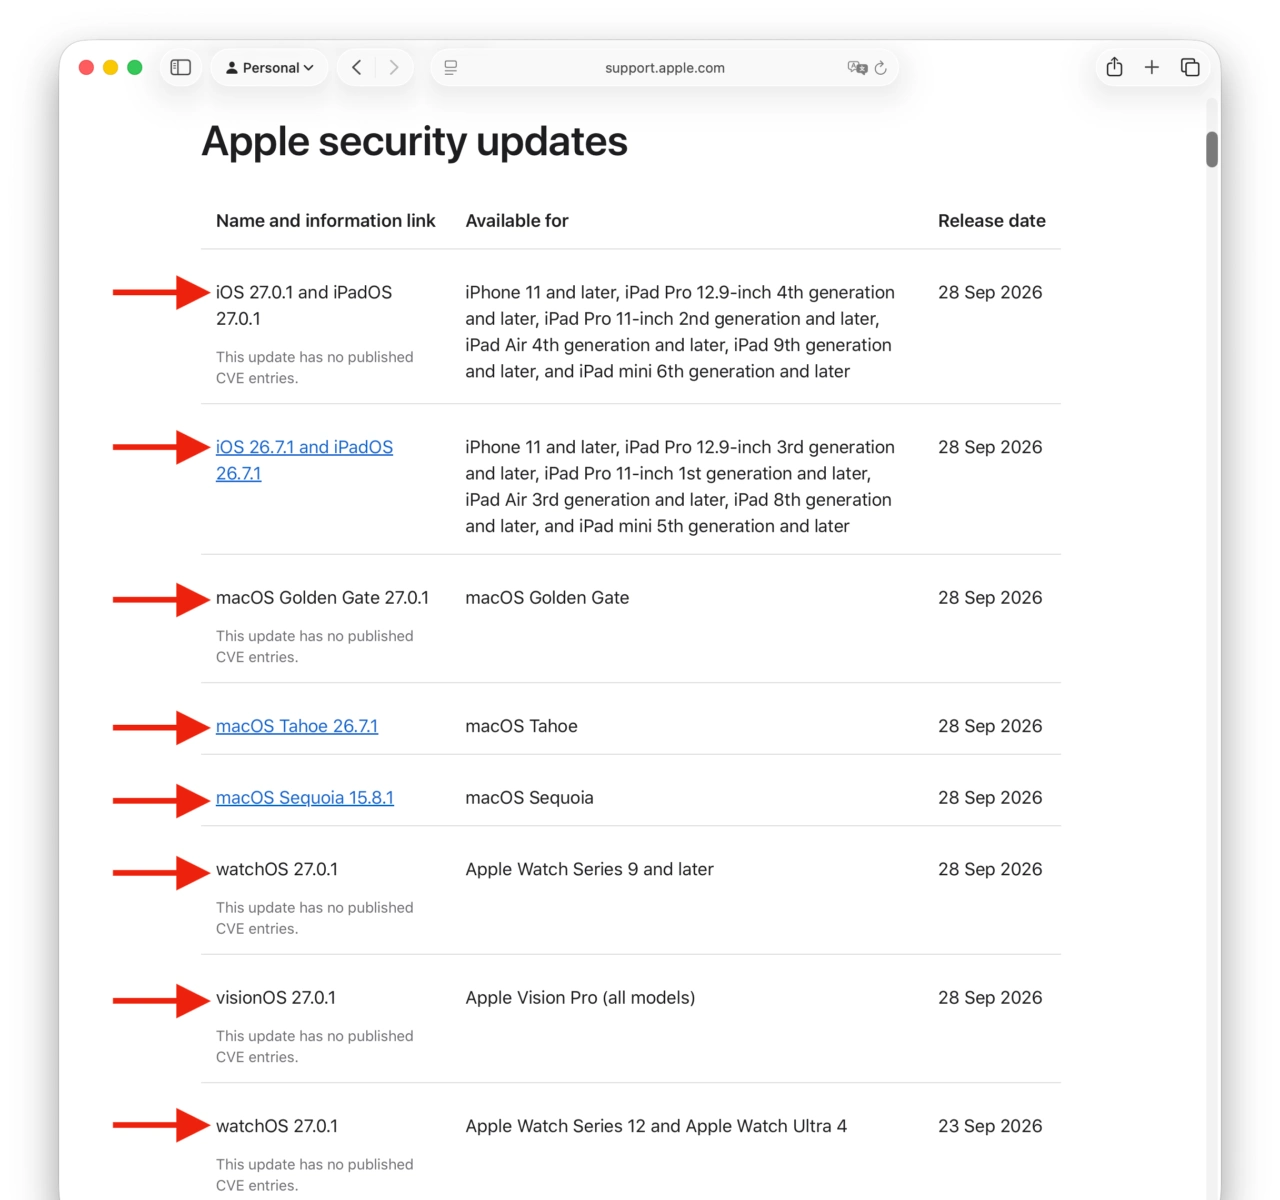Open the macOS Tahoe 26.7.1 link
The height and width of the screenshot is (1200, 1280).
click(297, 726)
